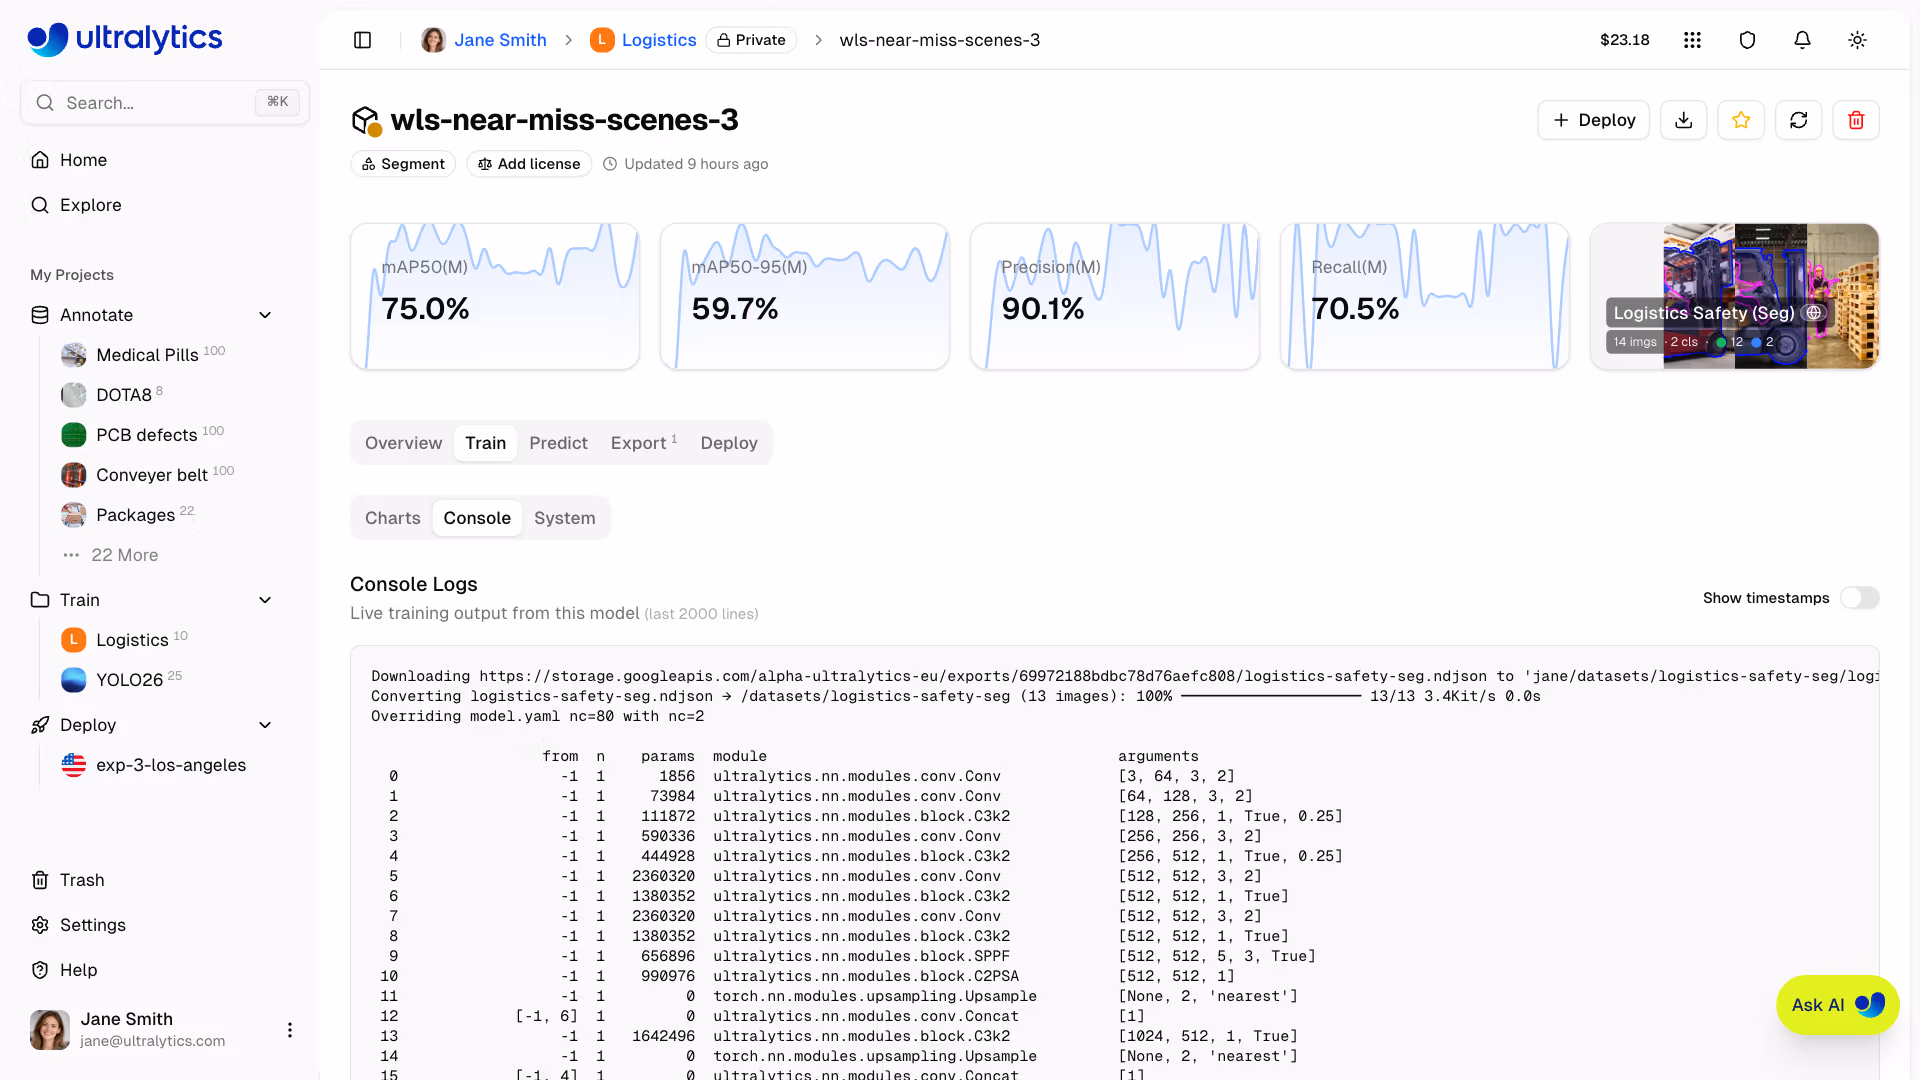Click the mAP50-95(M) metric card
The width and height of the screenshot is (1920, 1080).
pyautogui.click(x=805, y=296)
